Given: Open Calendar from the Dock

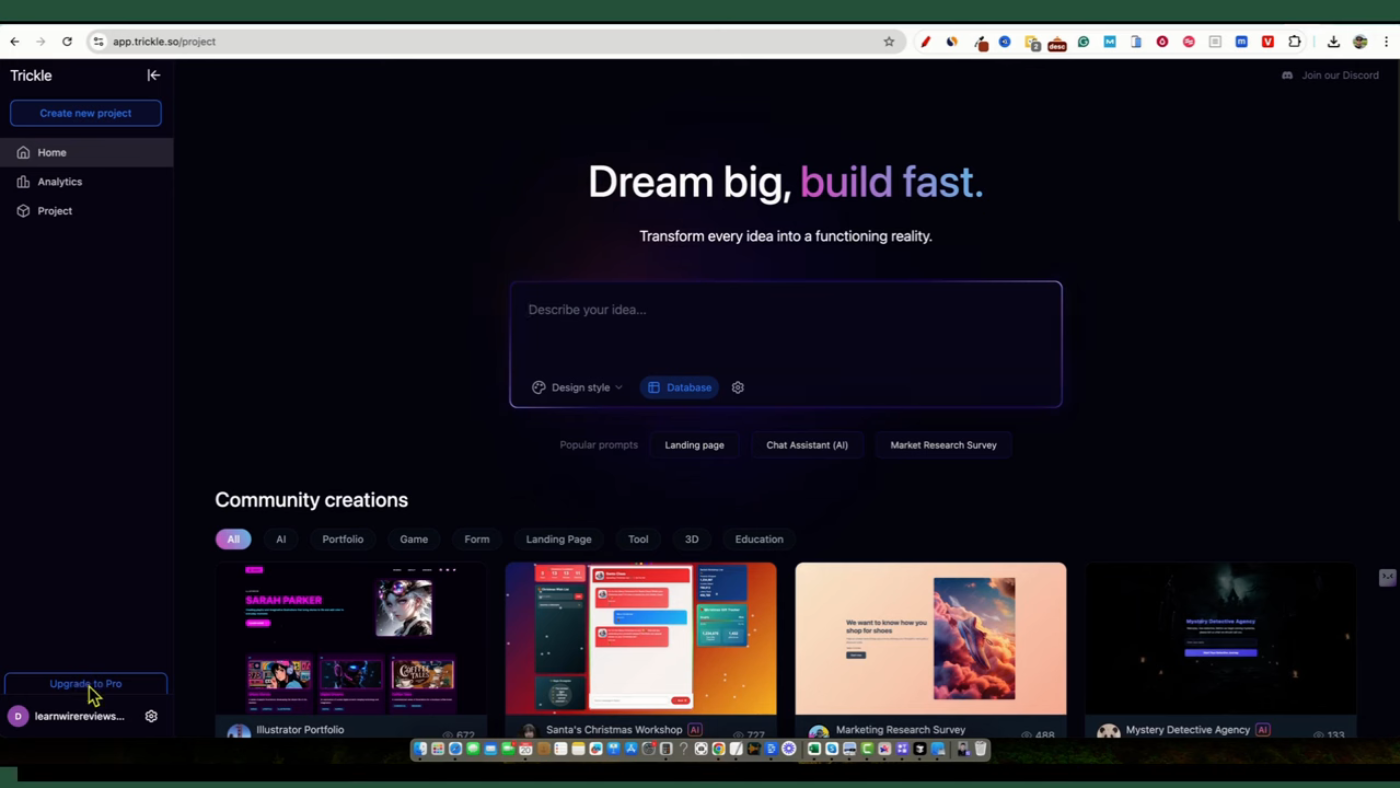Looking at the screenshot, I should (x=526, y=749).
